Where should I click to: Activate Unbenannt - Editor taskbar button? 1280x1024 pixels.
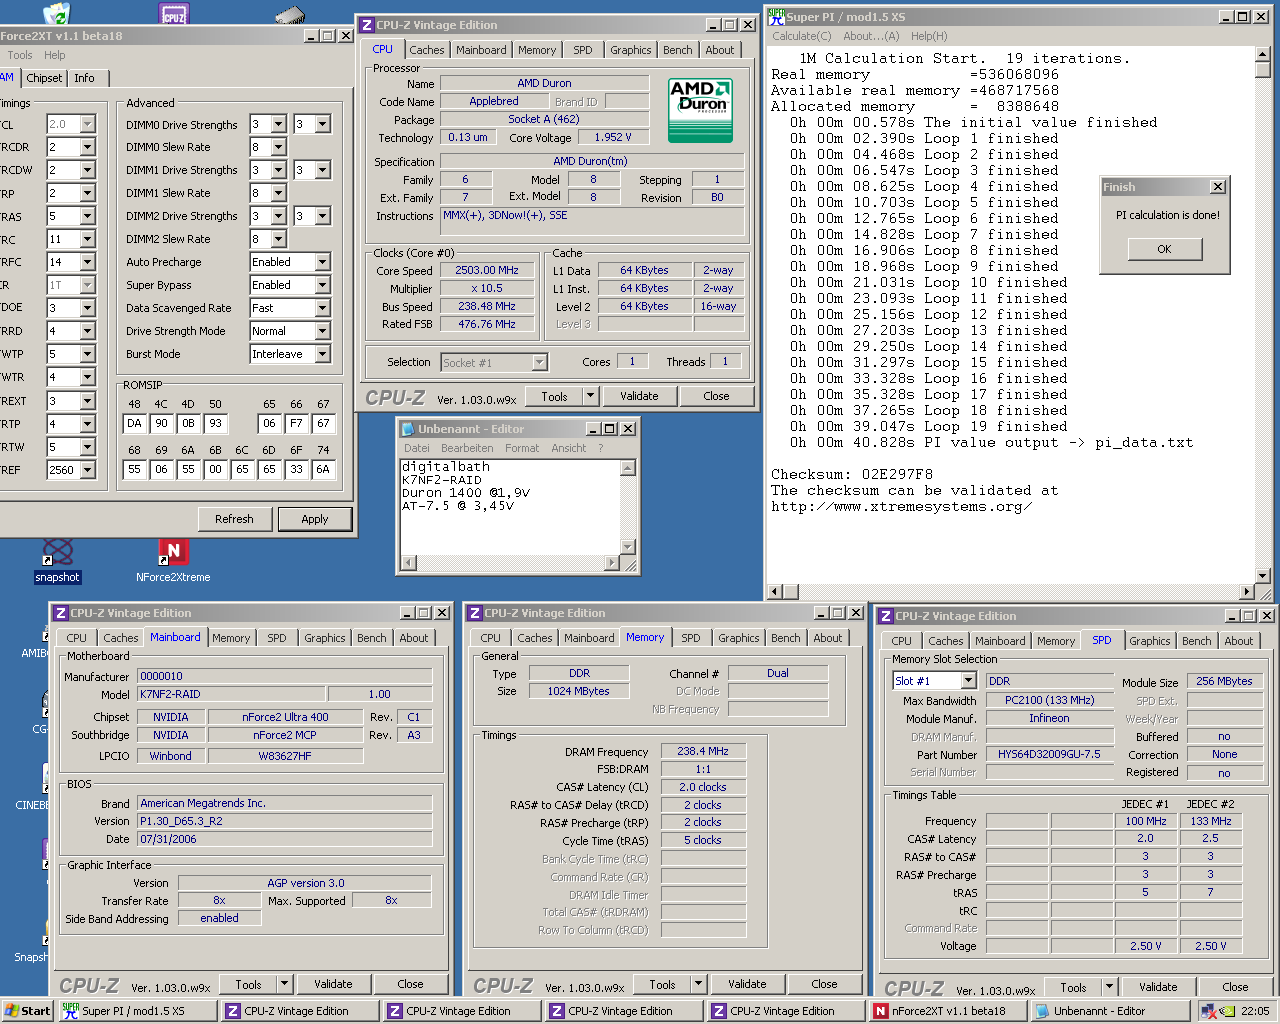[x=1110, y=1011]
